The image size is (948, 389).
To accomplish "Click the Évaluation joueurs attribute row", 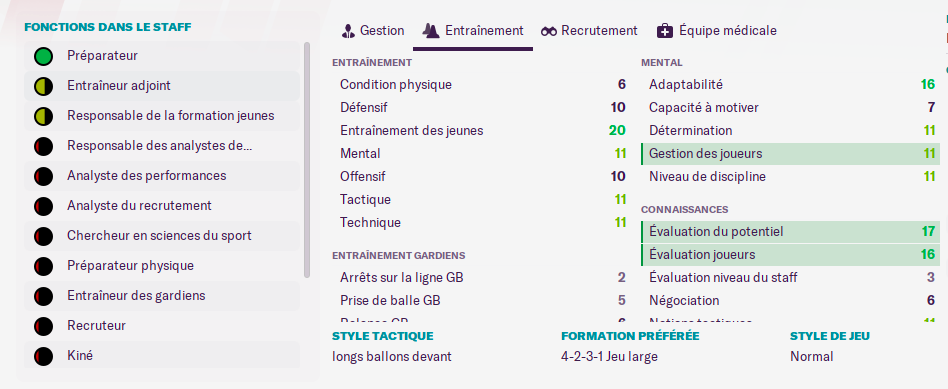I will point(790,255).
